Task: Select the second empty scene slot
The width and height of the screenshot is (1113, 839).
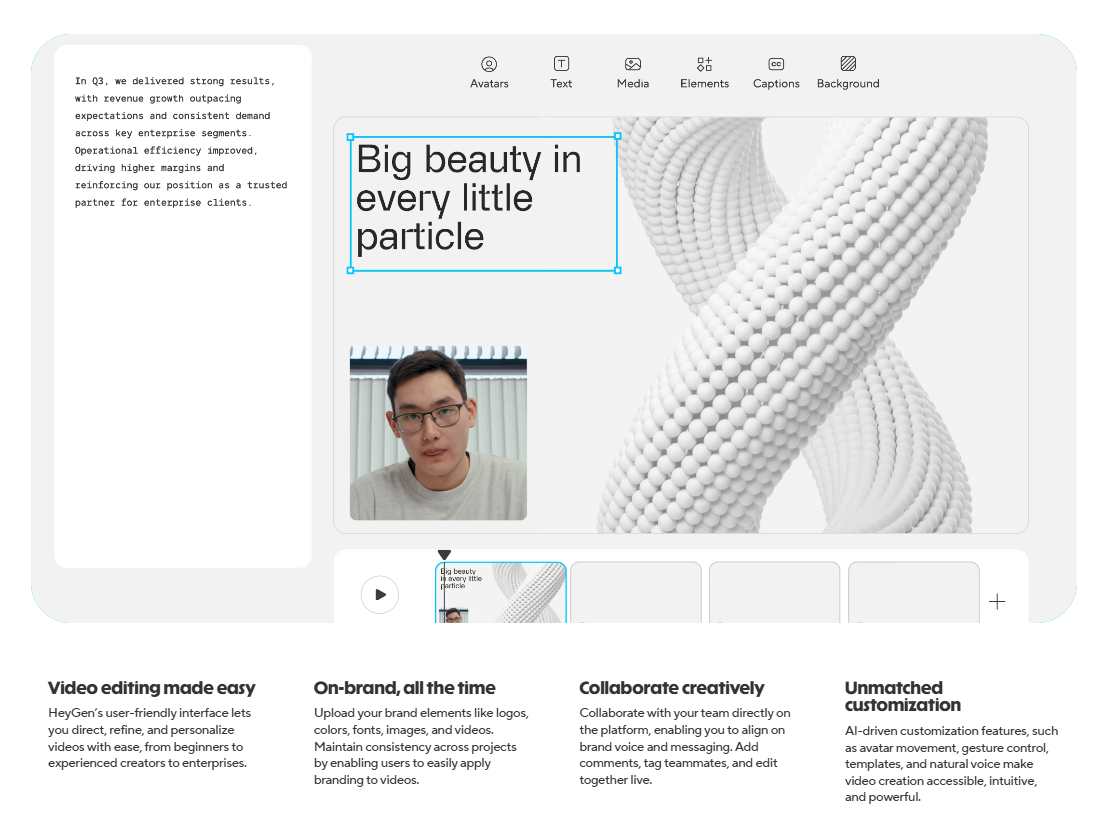Action: [x=636, y=593]
